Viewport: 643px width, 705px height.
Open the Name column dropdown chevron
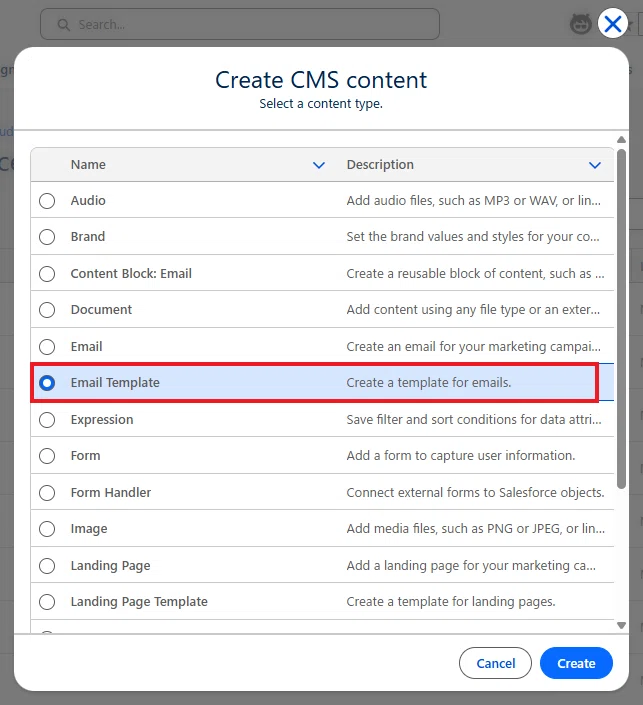[319, 165]
